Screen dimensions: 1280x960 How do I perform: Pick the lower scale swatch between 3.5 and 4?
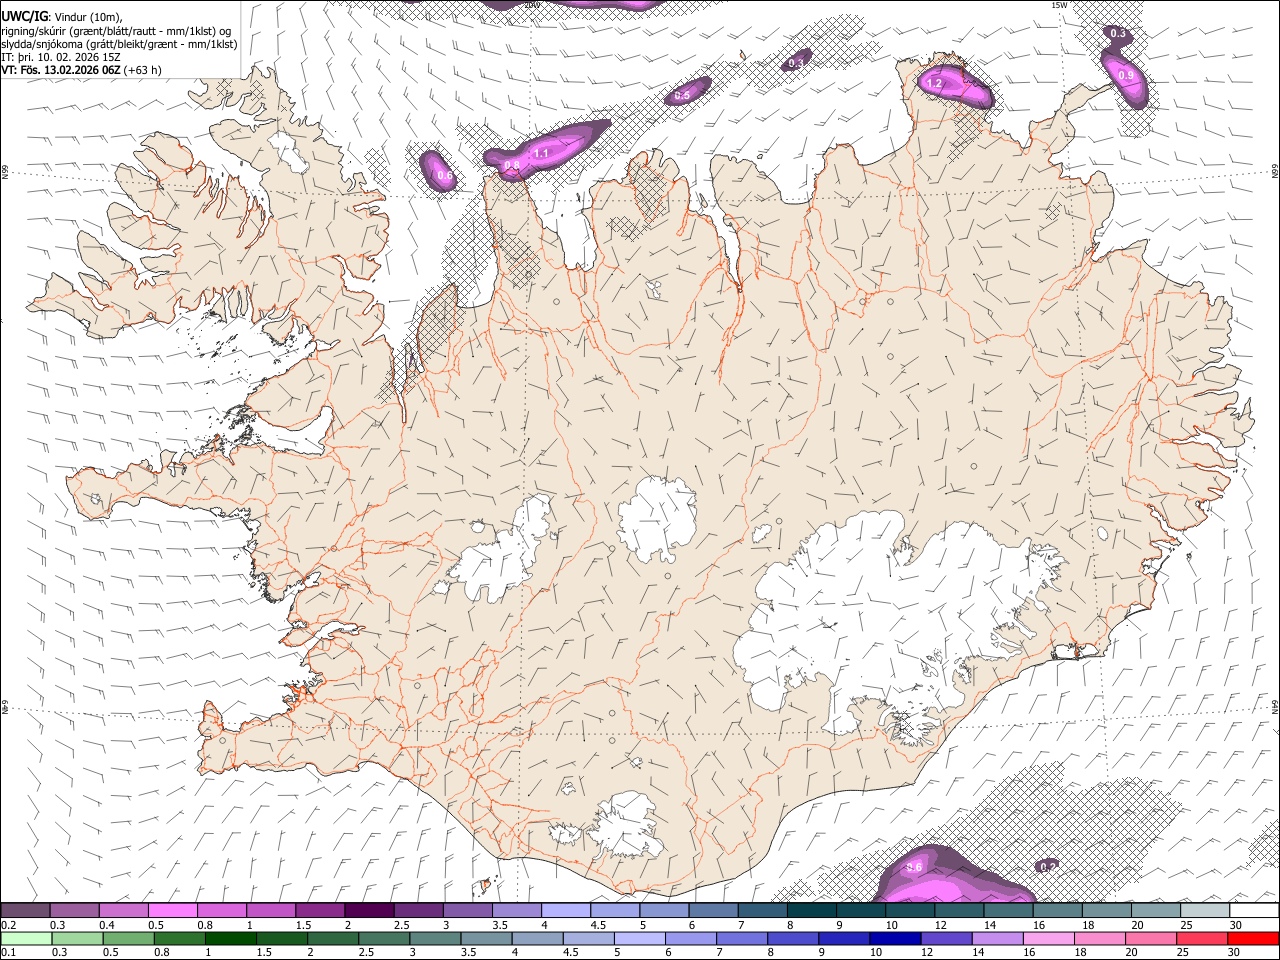pyautogui.click(x=486, y=939)
